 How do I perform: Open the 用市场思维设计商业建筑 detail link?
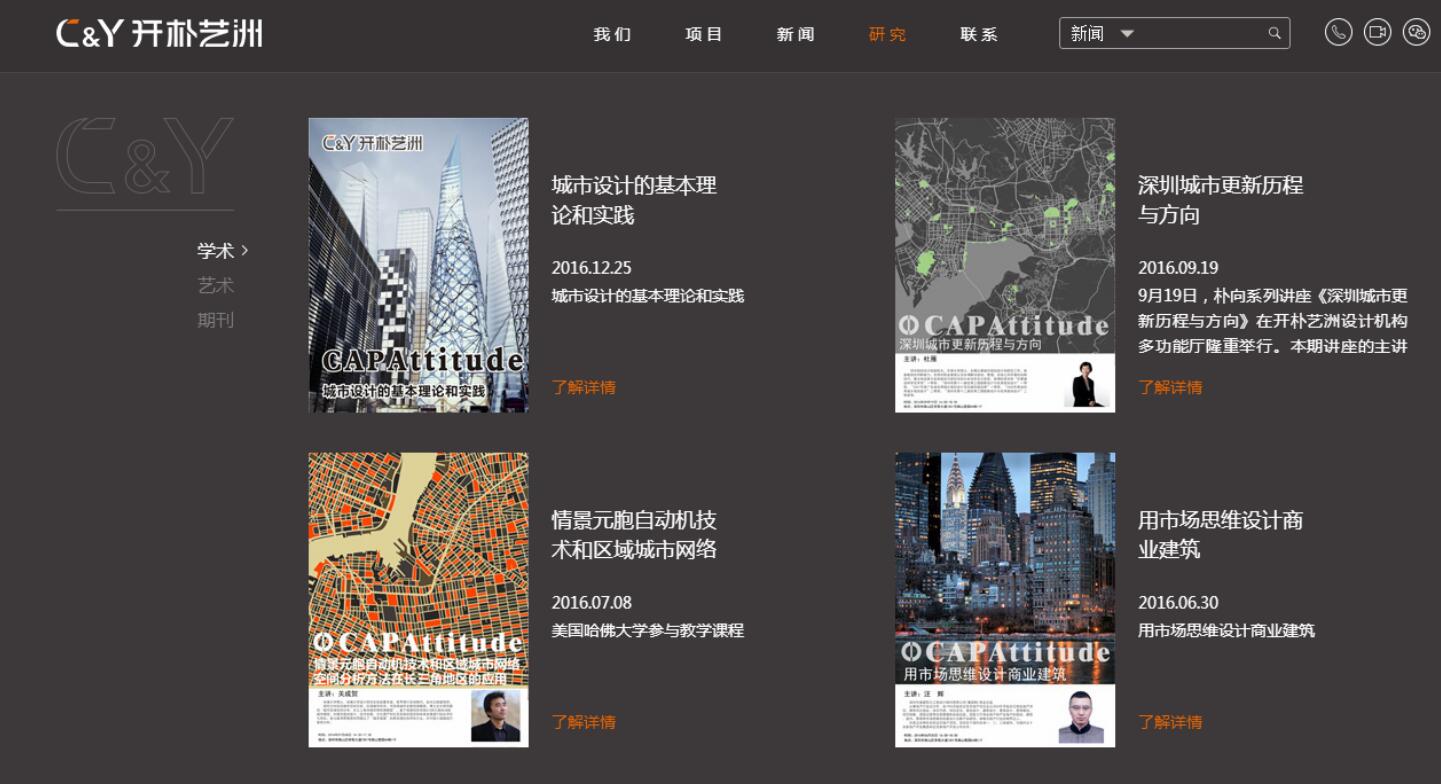click(x=1170, y=722)
